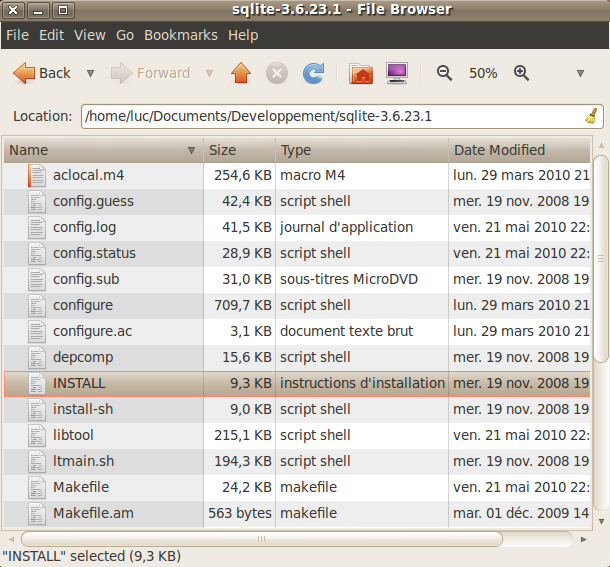Screen dimensions: 610x567
Task: Select the config.sub file icon
Action: pos(37,279)
